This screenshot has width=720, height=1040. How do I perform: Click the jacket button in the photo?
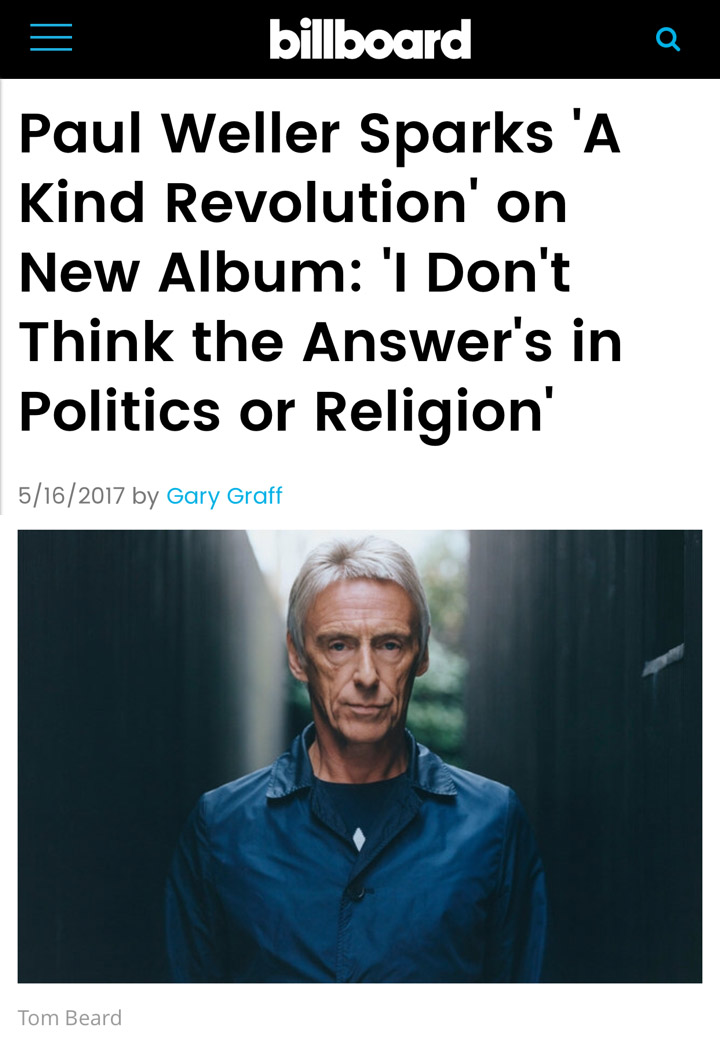click(358, 892)
